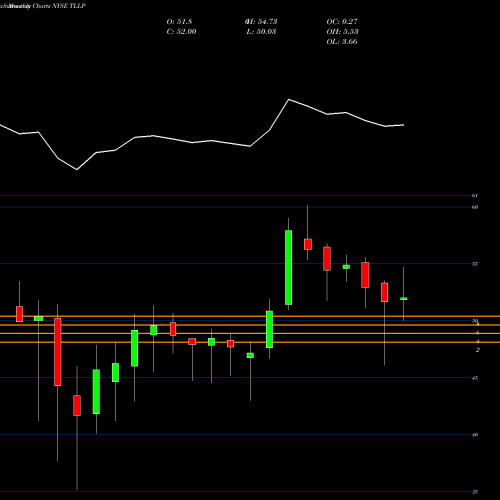The width and height of the screenshot is (500, 500).
Task: Click the 40 price axis label
Action: click(475, 435)
